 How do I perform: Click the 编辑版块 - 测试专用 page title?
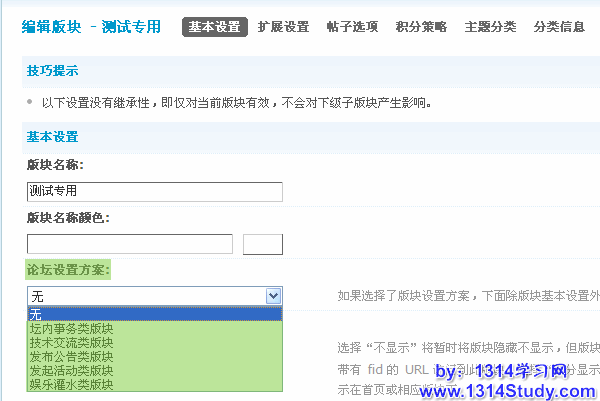coord(91,27)
